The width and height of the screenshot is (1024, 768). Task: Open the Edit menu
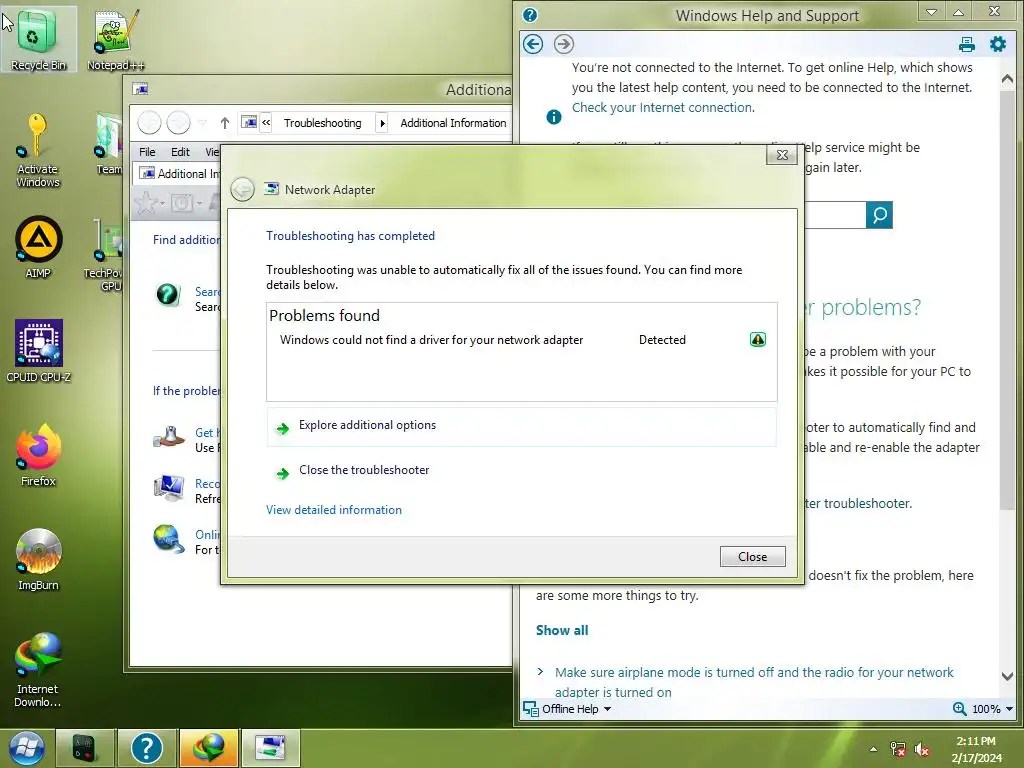[x=180, y=152]
